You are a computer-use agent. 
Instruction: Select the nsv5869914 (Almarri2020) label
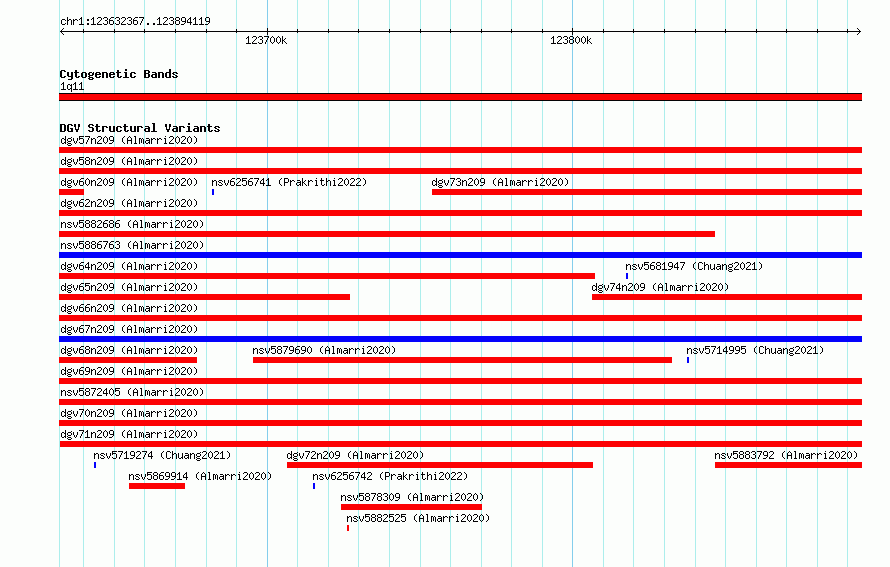(200, 476)
